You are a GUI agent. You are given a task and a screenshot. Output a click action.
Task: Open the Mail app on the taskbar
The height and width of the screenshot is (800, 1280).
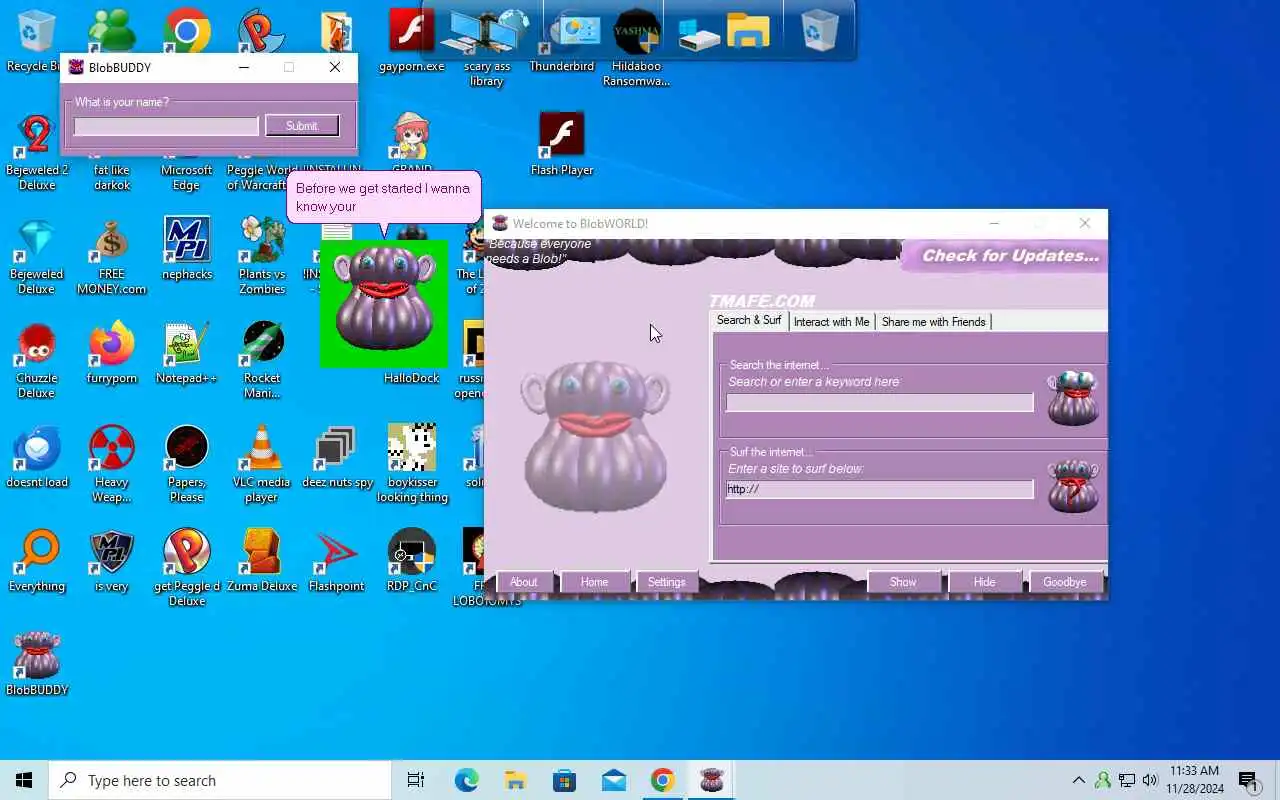point(613,780)
